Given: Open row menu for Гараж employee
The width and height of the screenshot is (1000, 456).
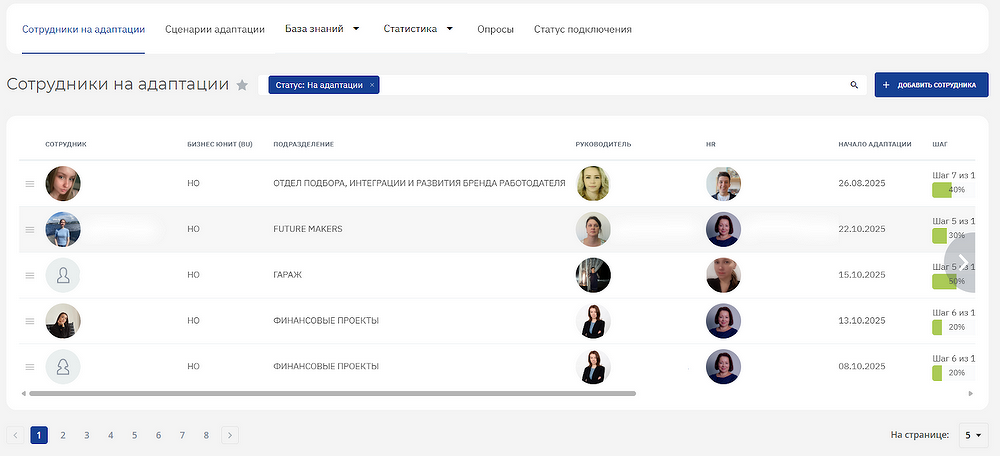Looking at the screenshot, I should pos(29,275).
